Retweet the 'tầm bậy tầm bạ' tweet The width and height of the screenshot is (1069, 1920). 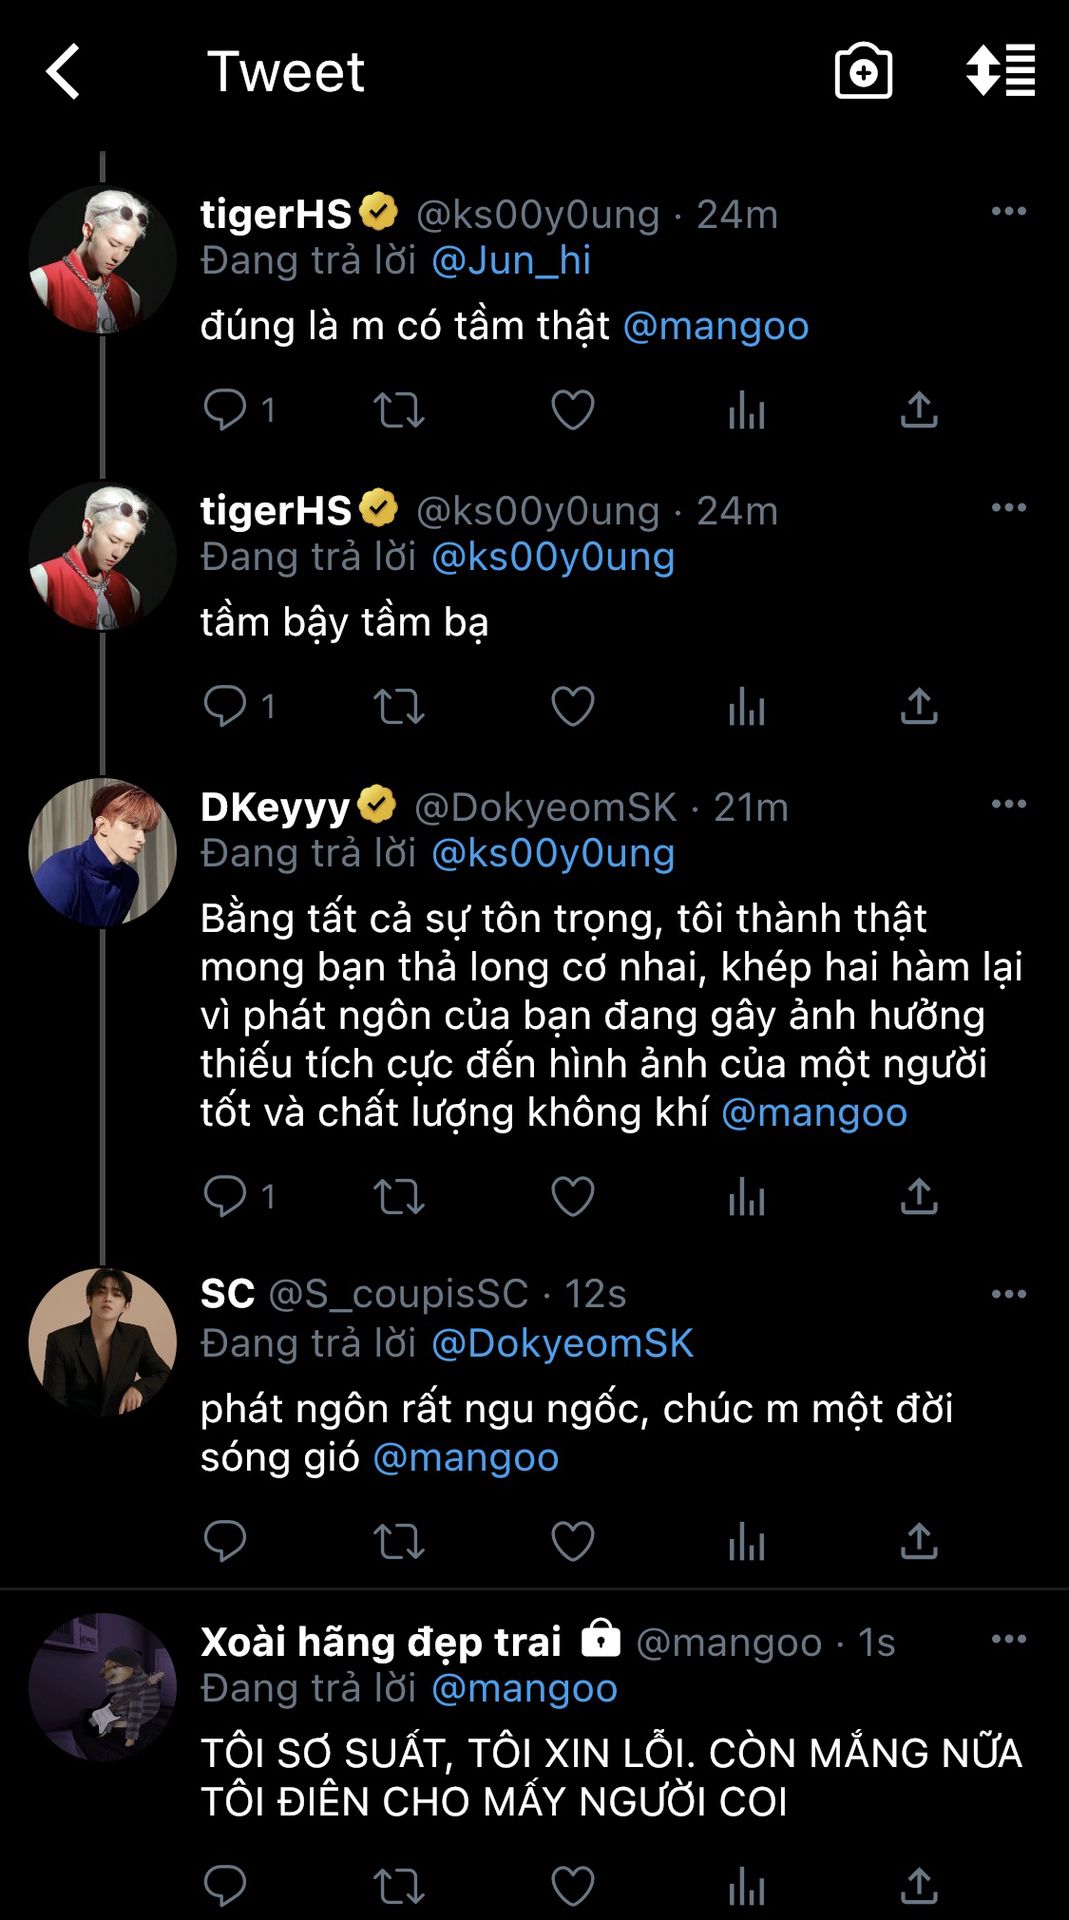(399, 707)
